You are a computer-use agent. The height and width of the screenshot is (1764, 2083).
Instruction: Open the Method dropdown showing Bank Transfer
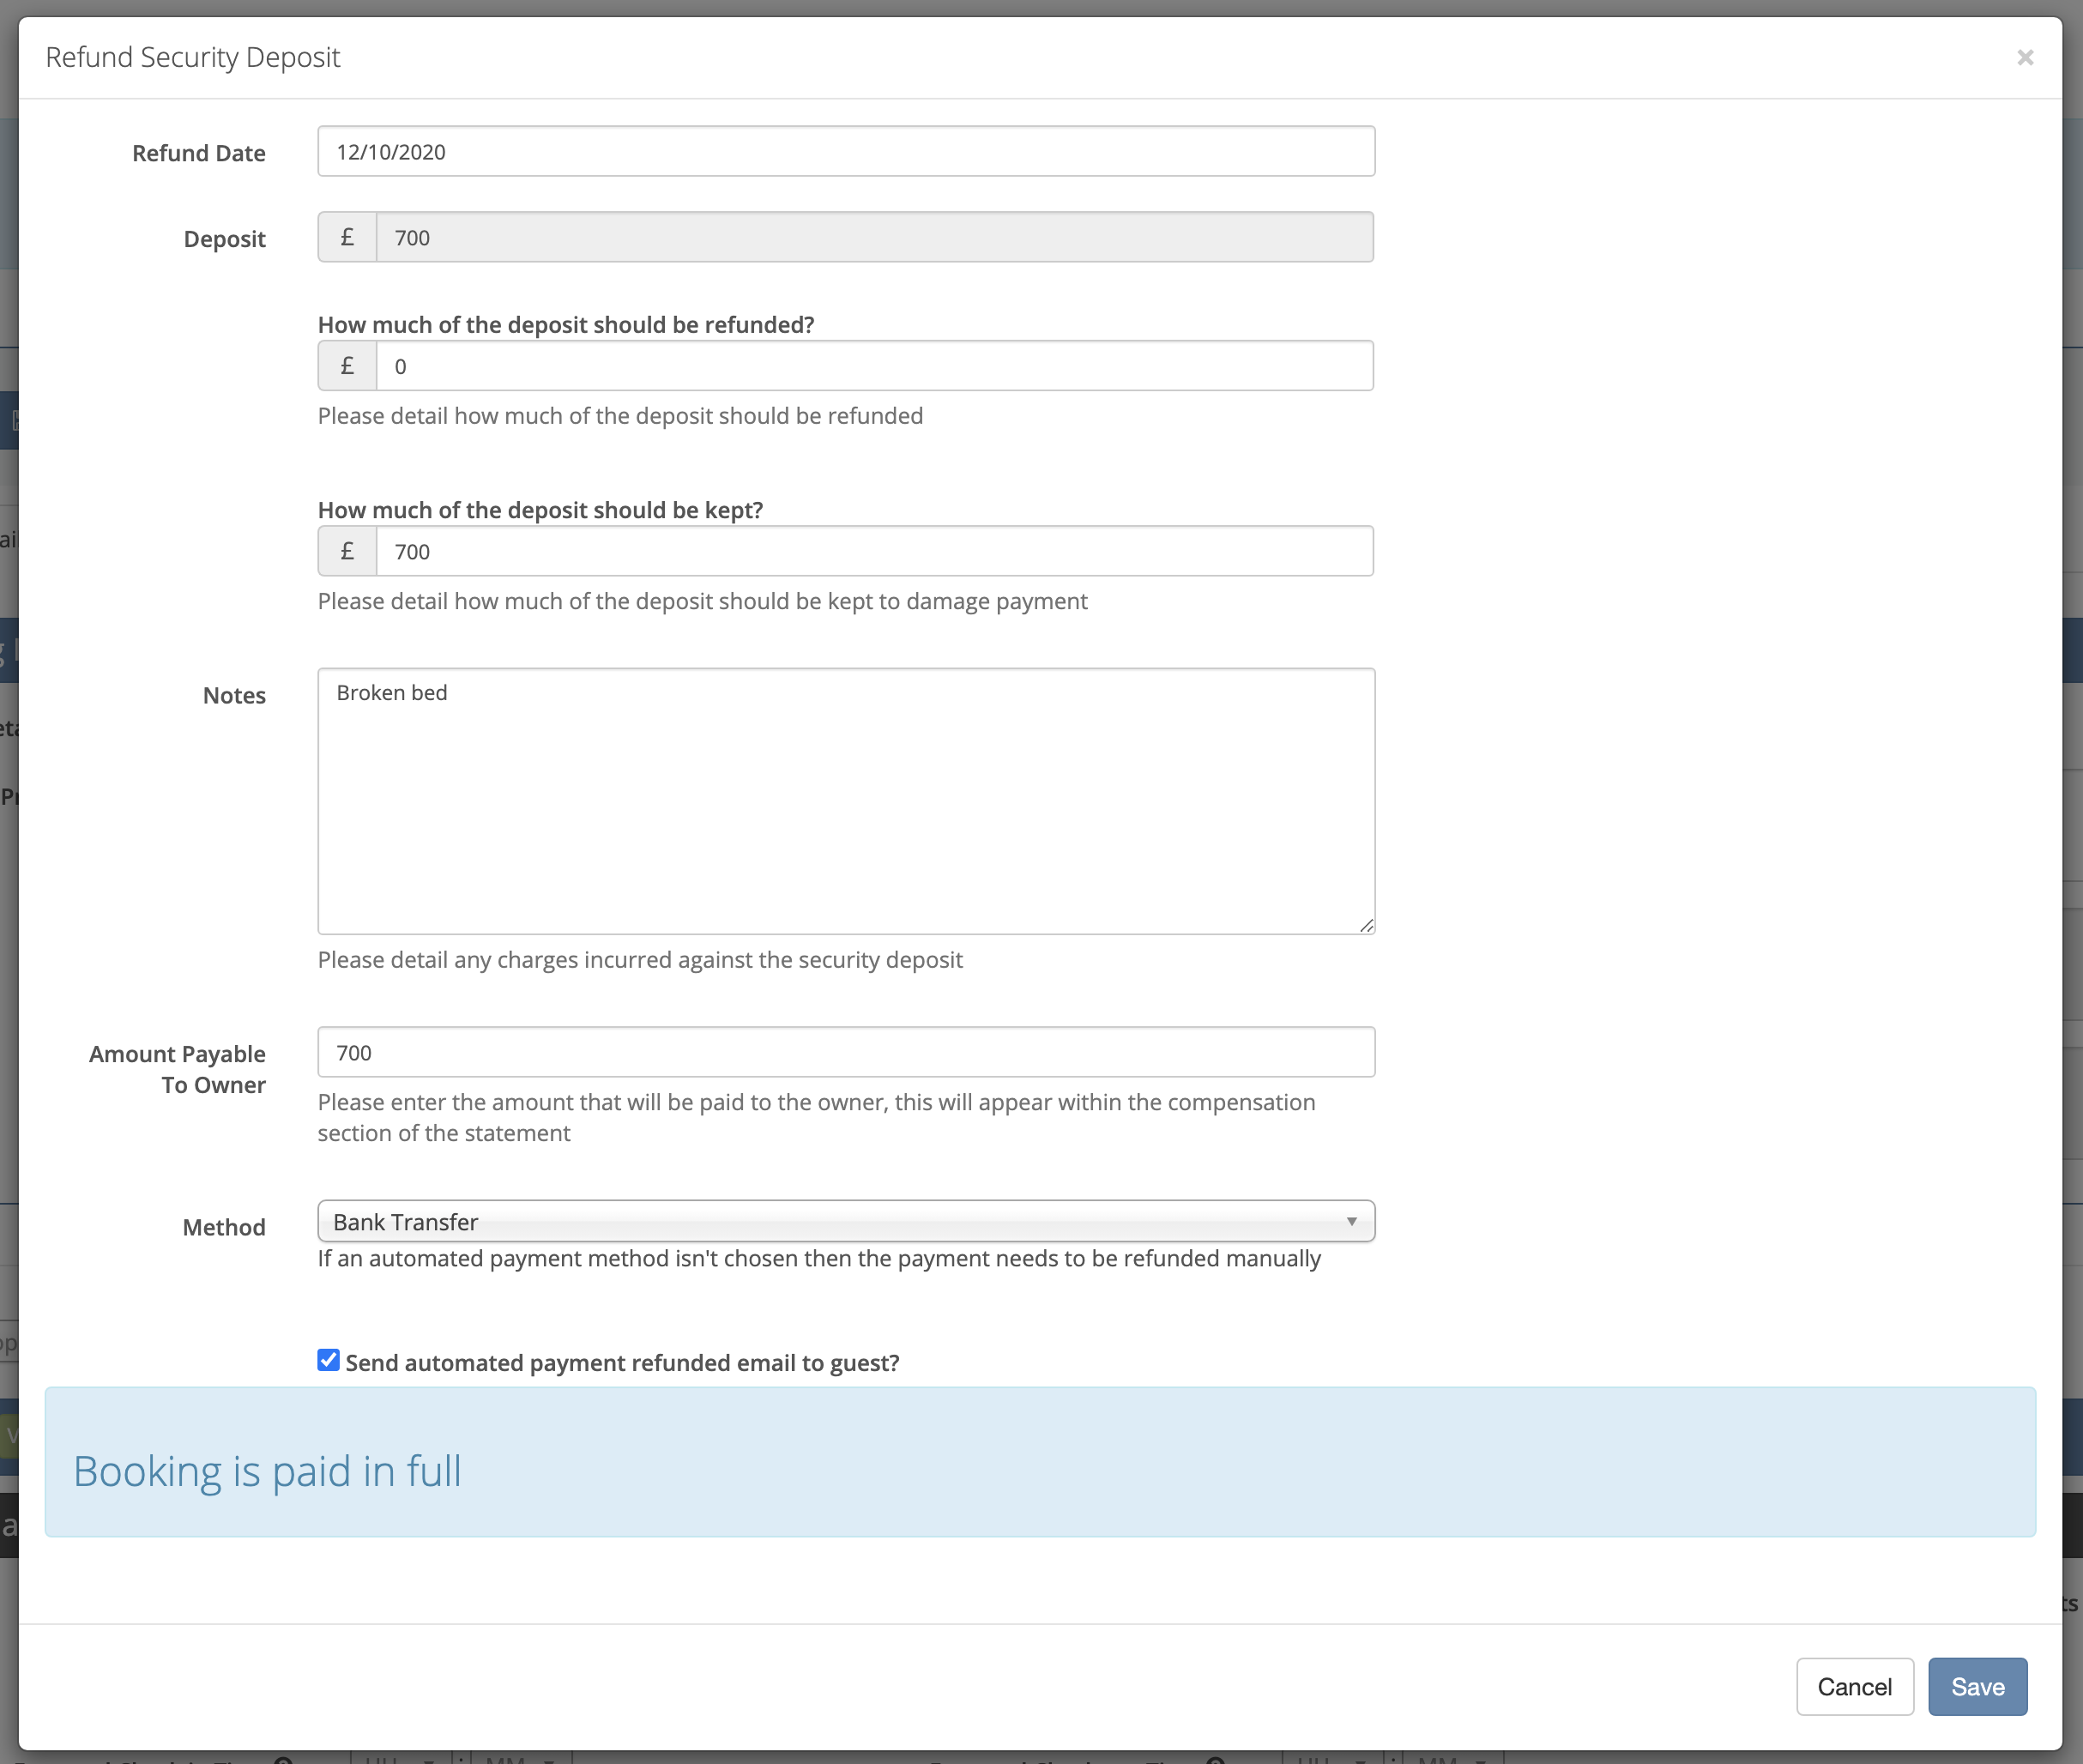[845, 1222]
